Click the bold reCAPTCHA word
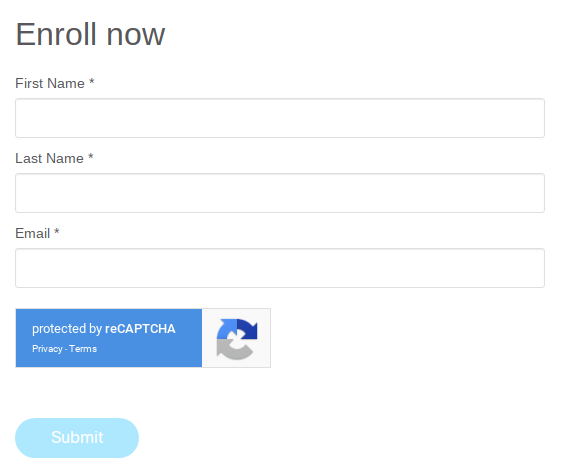 pyautogui.click(x=140, y=329)
